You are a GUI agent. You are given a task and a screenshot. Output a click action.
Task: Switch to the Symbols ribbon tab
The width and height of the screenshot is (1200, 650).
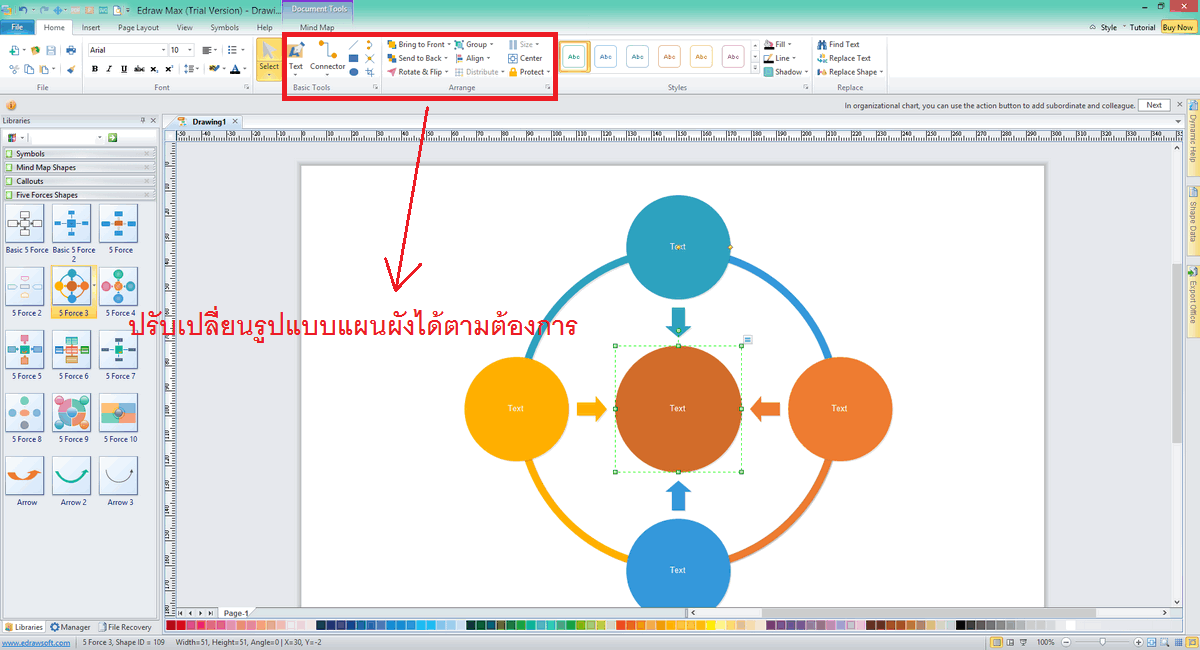(x=225, y=28)
